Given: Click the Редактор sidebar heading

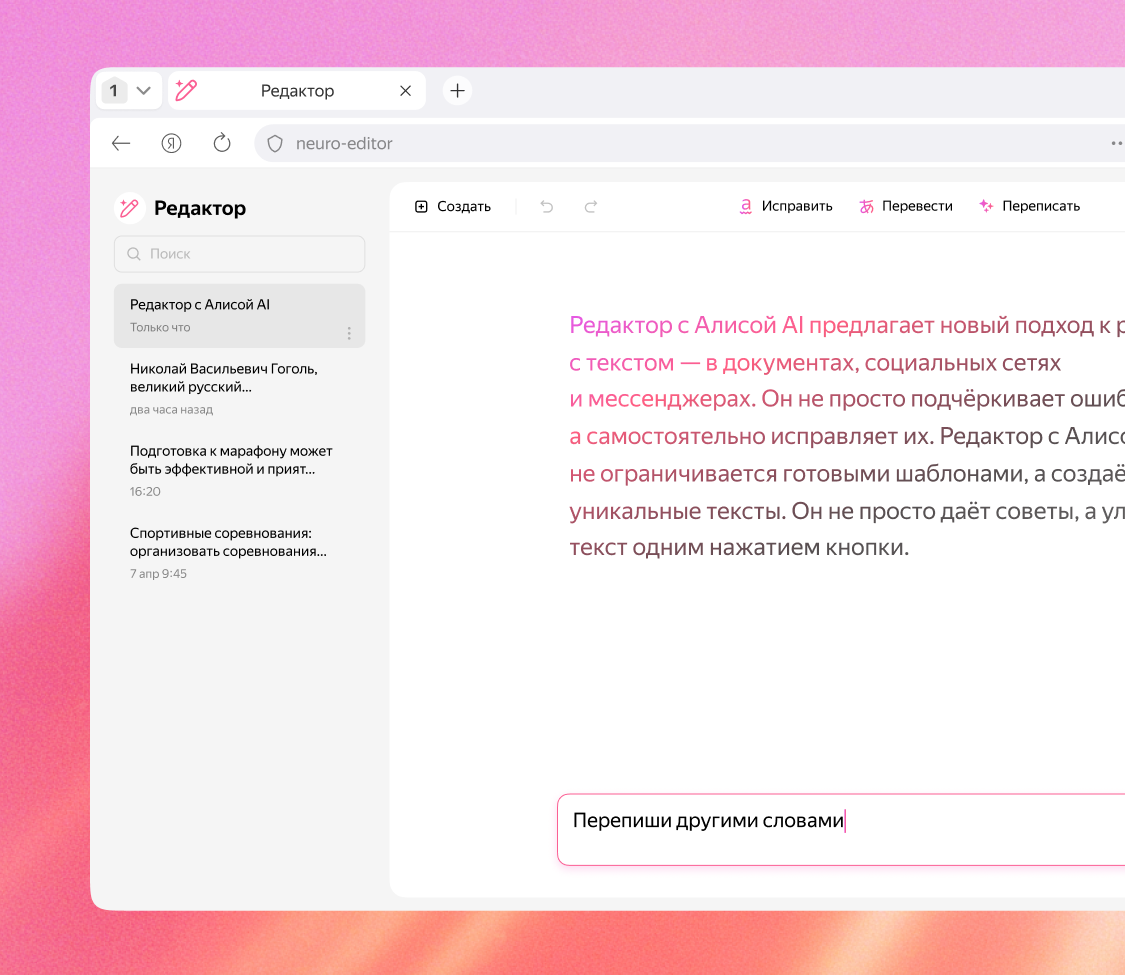Looking at the screenshot, I should click(x=200, y=208).
